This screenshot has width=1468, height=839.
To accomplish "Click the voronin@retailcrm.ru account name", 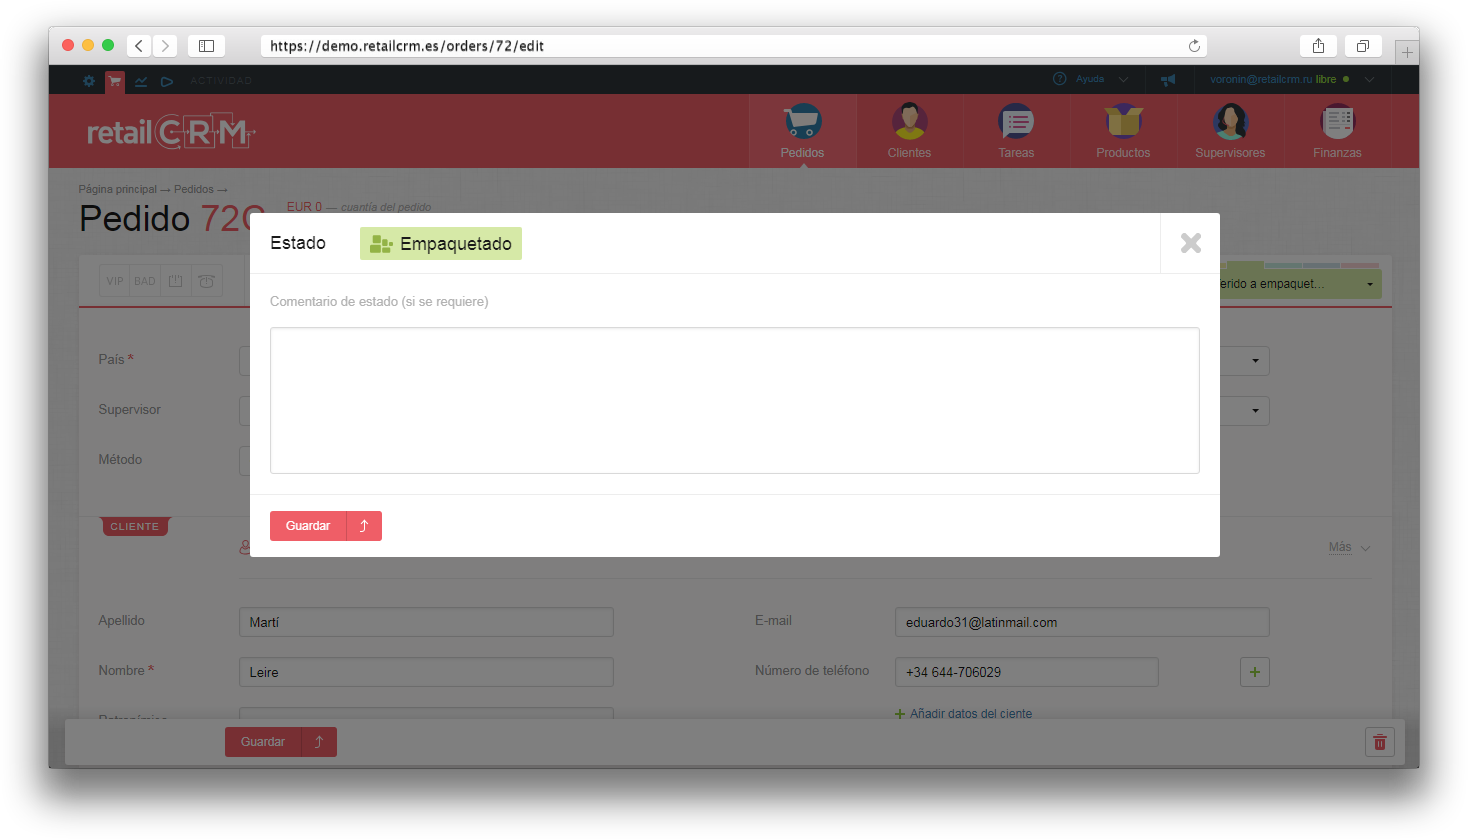I will [1261, 79].
